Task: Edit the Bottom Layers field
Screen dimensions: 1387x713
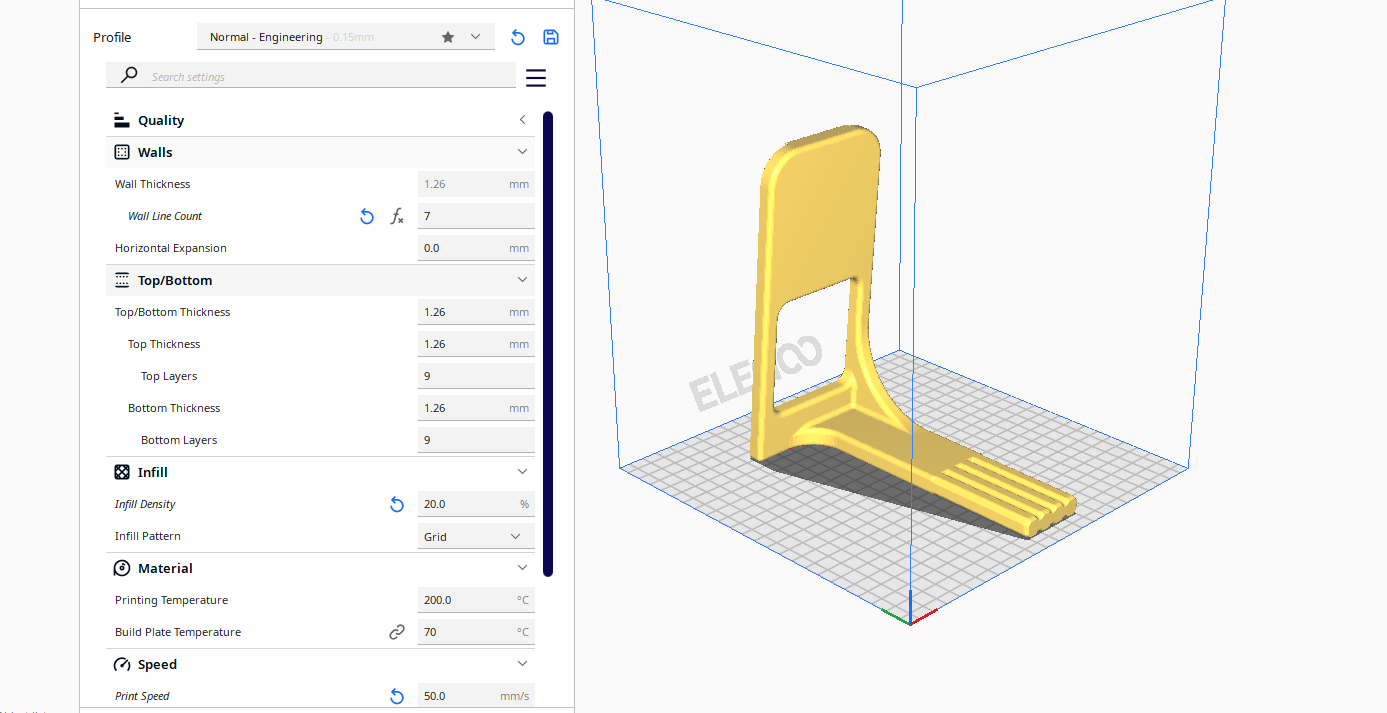Action: pyautogui.click(x=476, y=440)
